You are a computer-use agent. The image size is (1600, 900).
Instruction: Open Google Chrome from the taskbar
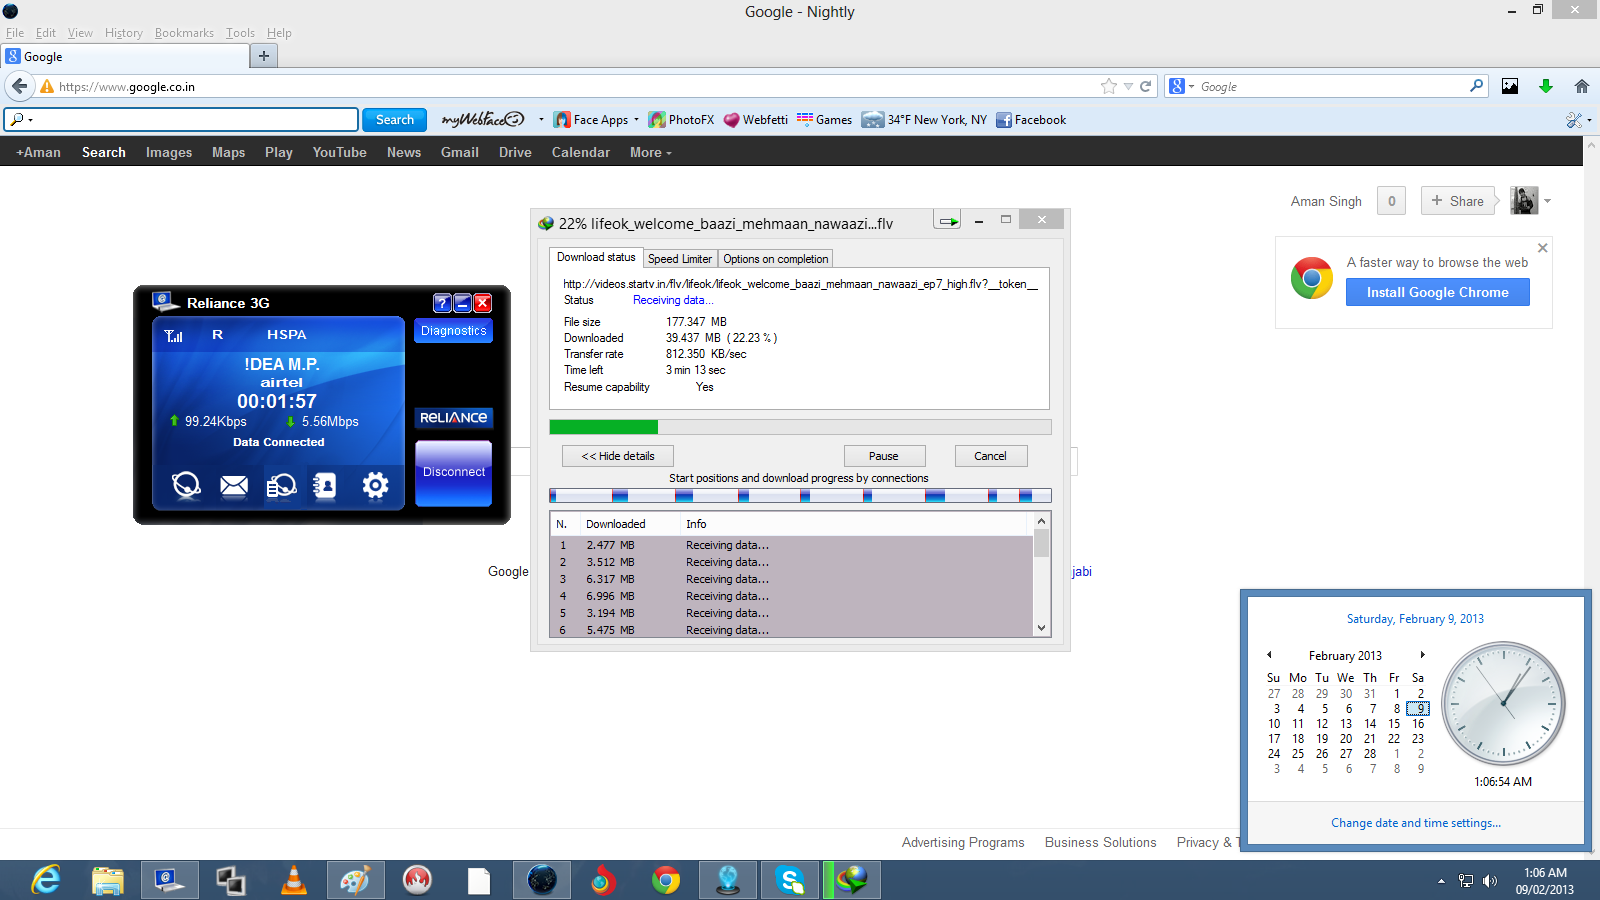click(x=666, y=880)
